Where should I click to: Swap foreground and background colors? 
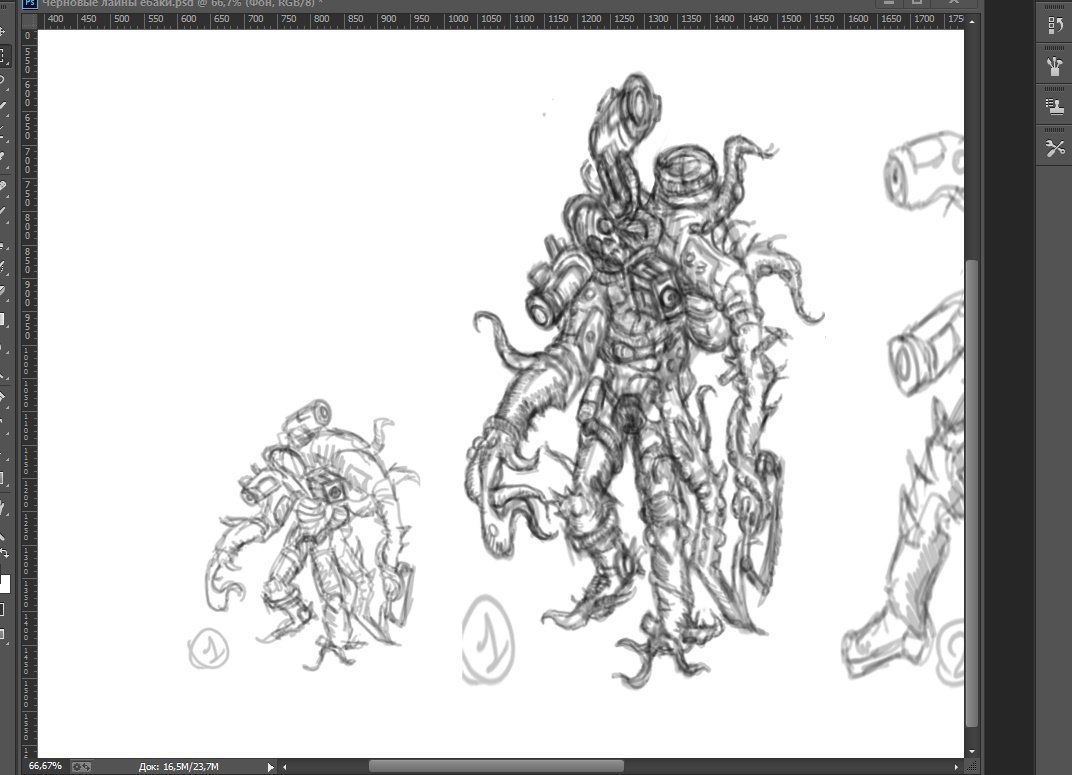[x=4, y=552]
